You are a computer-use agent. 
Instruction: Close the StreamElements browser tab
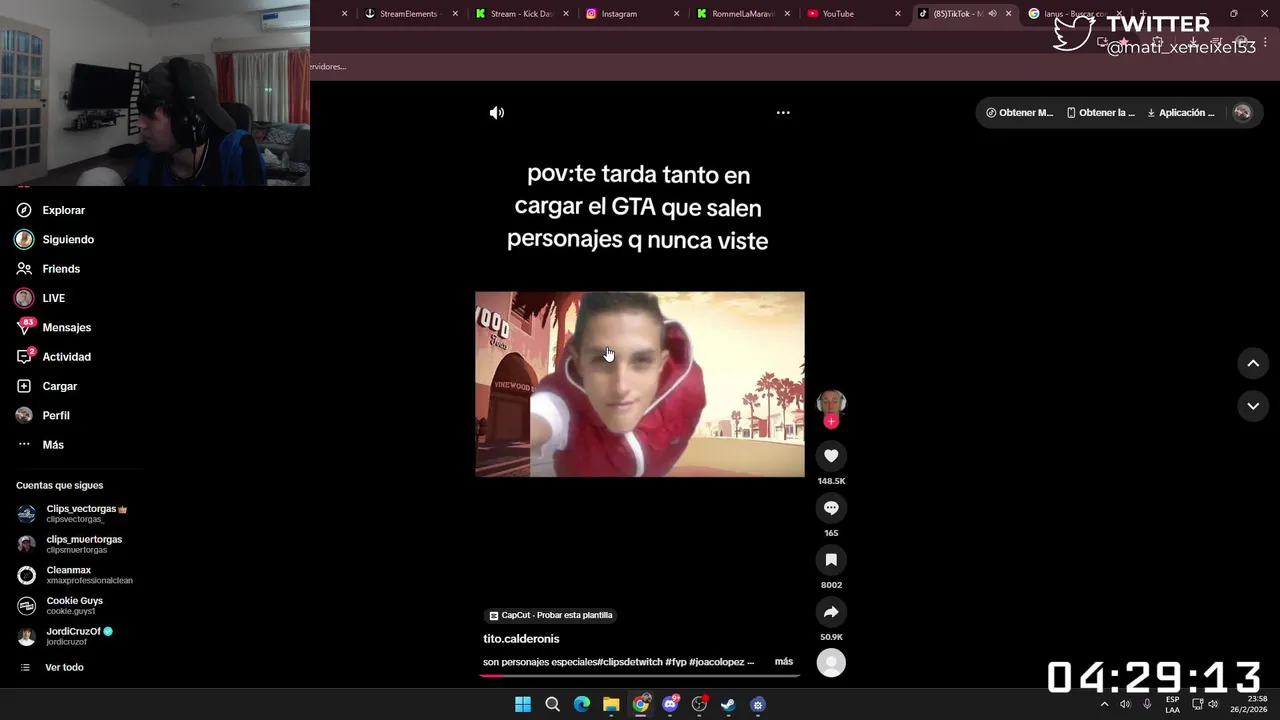tap(455, 14)
